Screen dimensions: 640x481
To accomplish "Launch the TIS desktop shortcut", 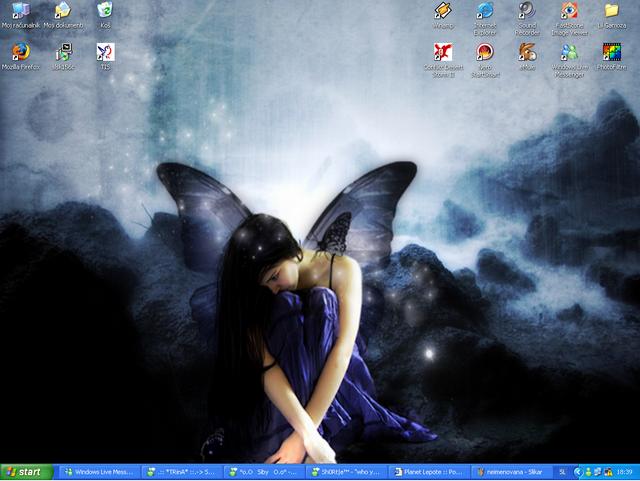I will (x=105, y=52).
